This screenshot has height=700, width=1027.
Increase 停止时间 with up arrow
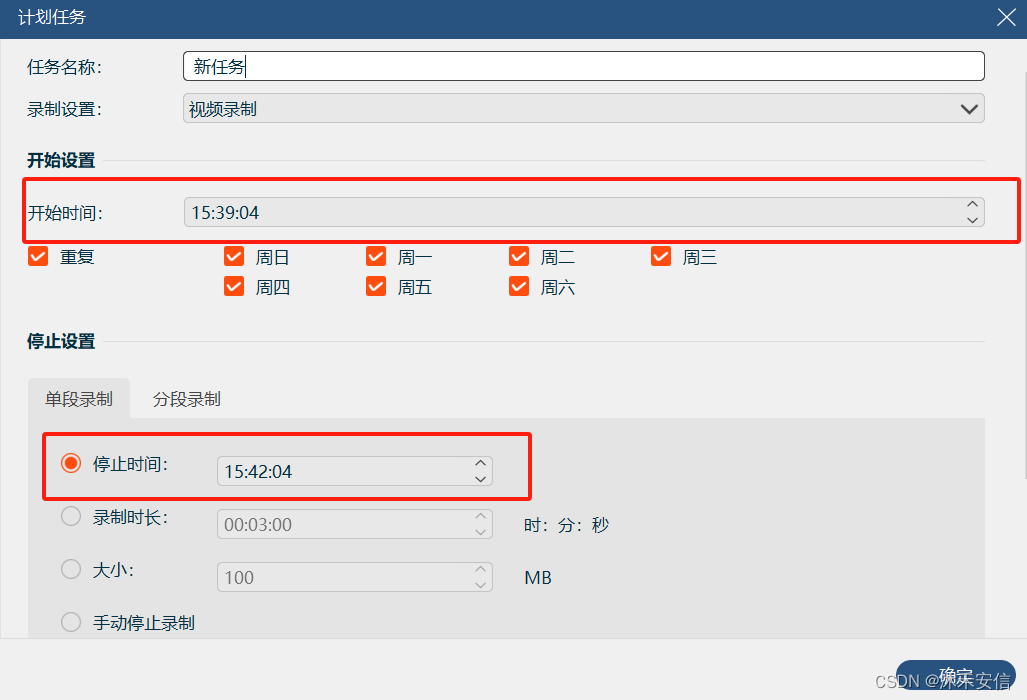480,464
